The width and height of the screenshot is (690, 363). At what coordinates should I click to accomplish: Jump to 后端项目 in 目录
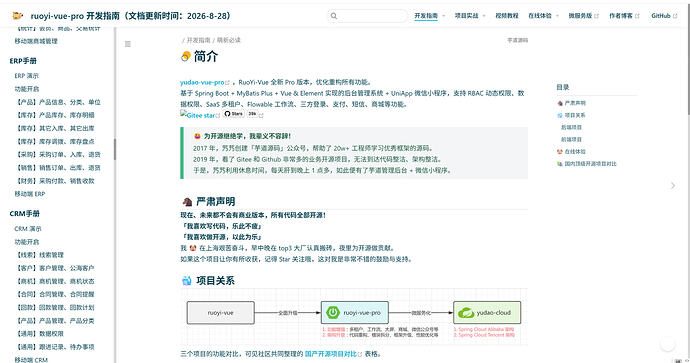click(571, 127)
